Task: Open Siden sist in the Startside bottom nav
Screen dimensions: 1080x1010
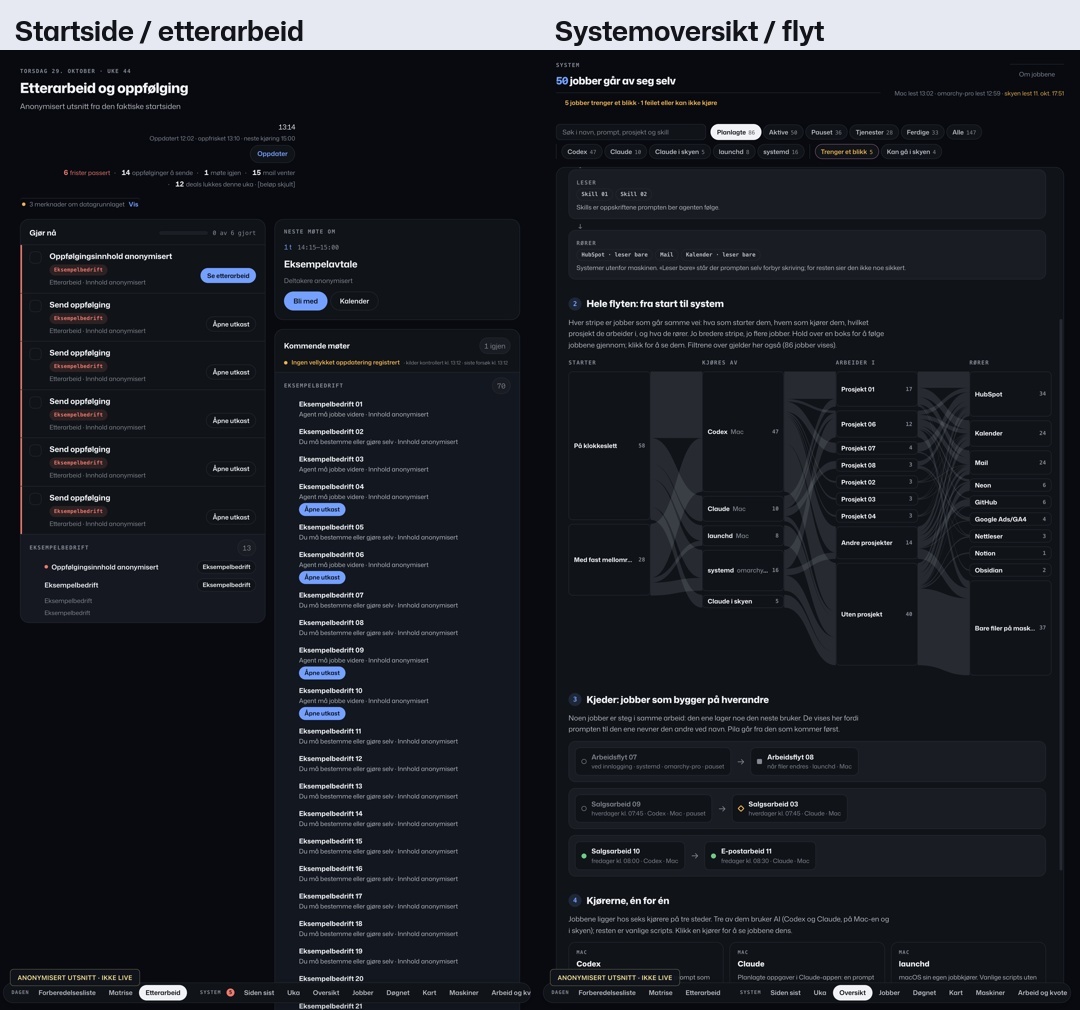Action: [x=259, y=993]
